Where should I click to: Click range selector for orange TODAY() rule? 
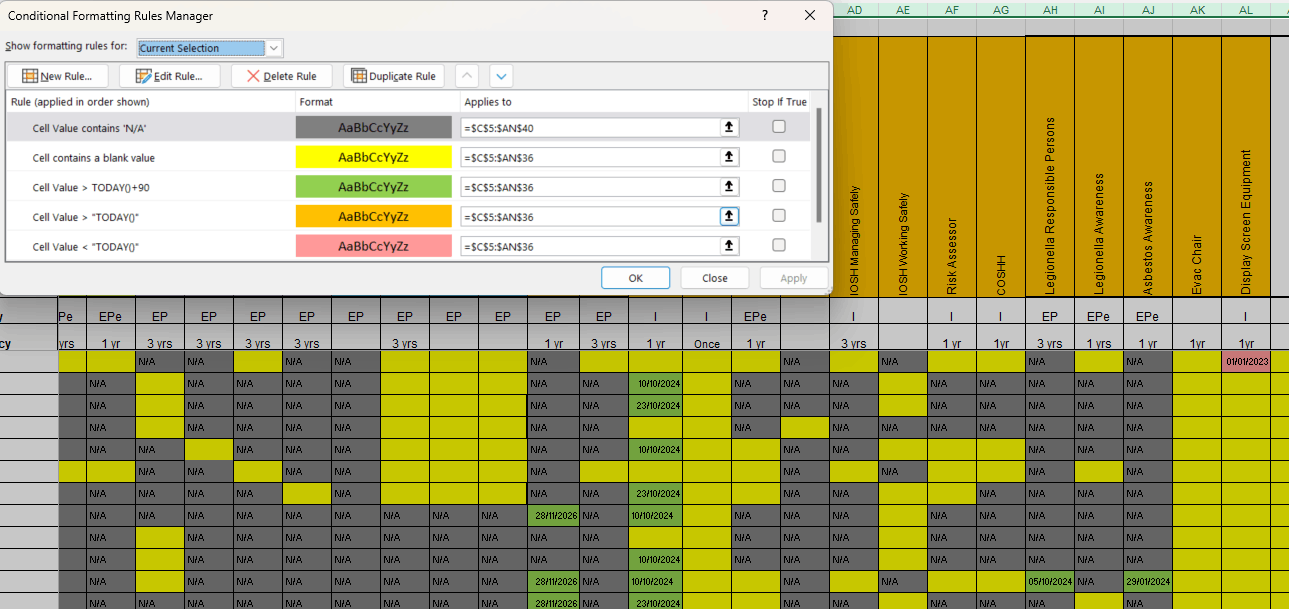pos(729,216)
